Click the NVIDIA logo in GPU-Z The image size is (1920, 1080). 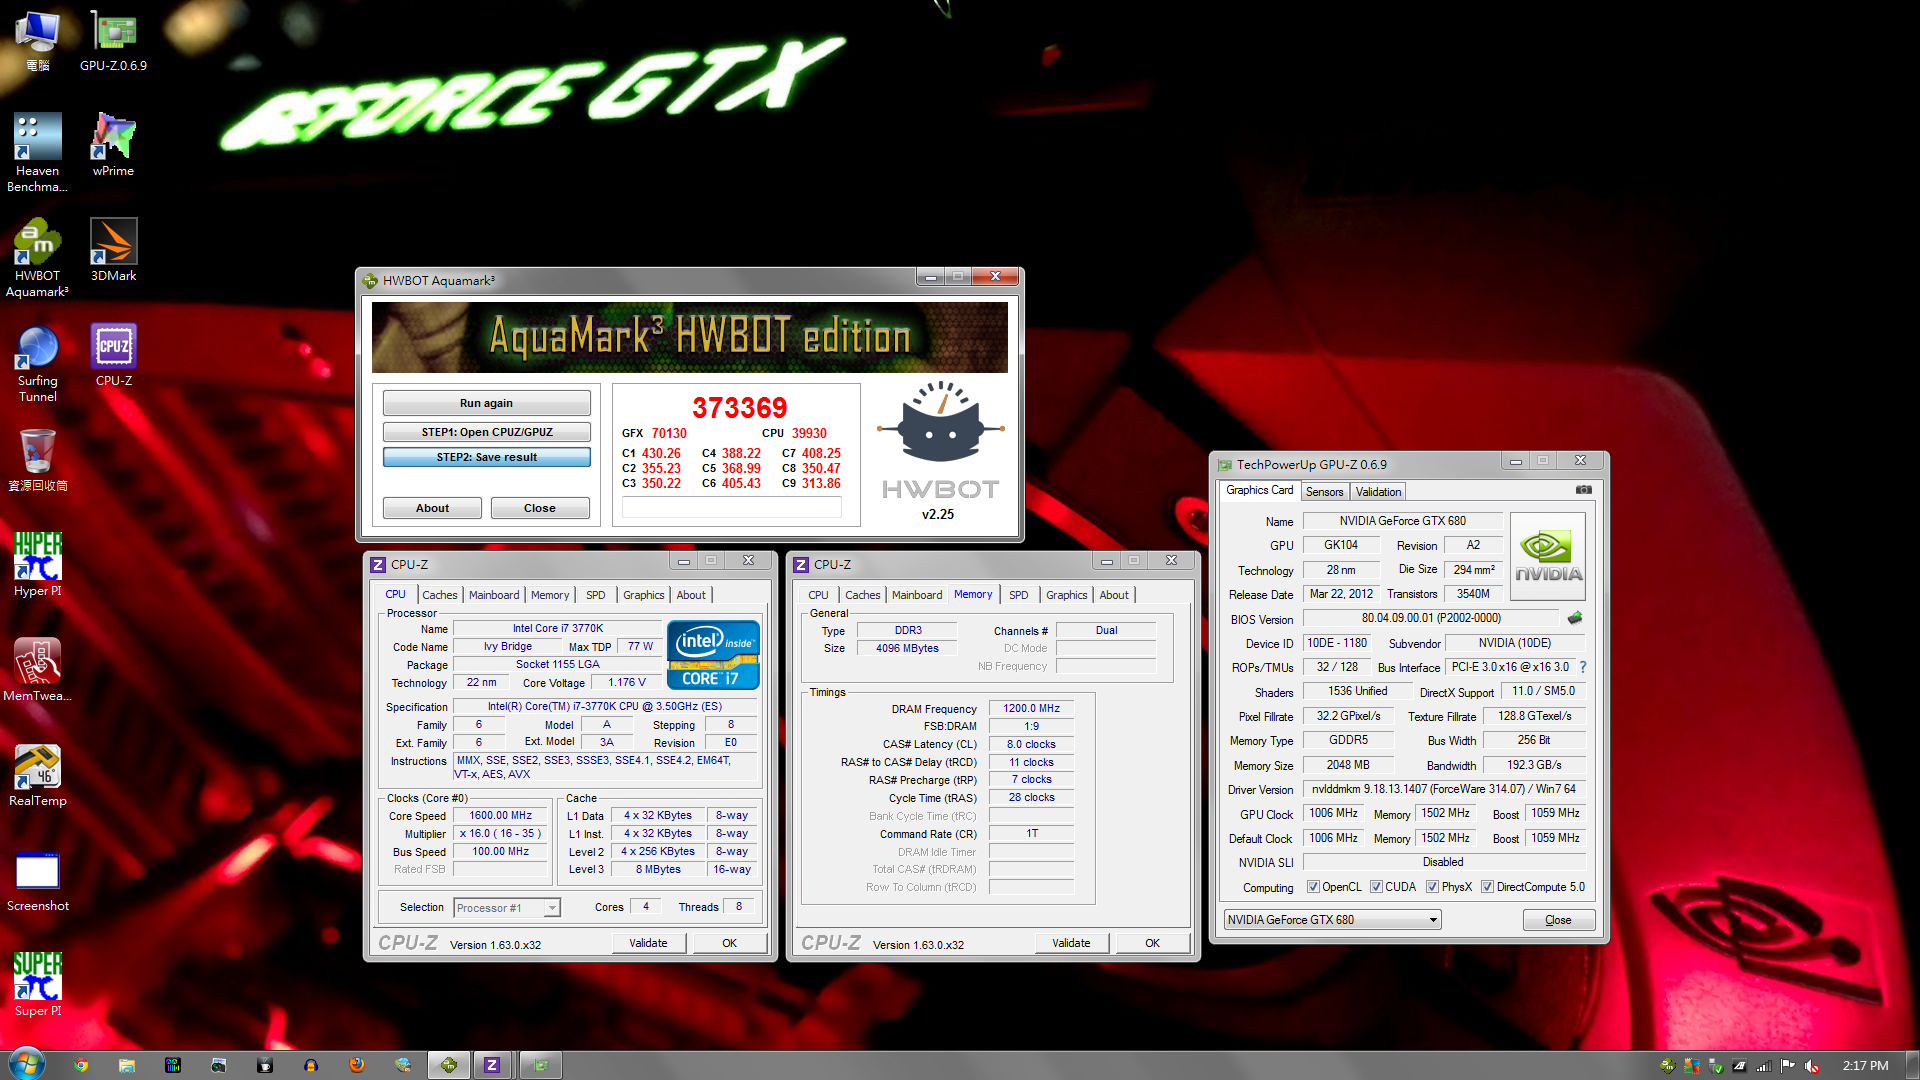(1548, 557)
